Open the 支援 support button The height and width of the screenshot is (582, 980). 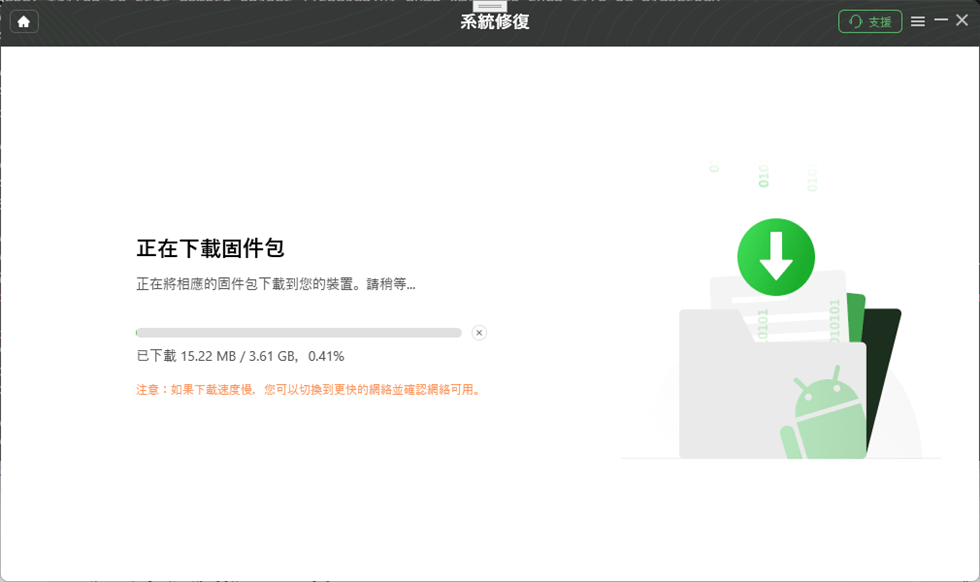coord(870,22)
